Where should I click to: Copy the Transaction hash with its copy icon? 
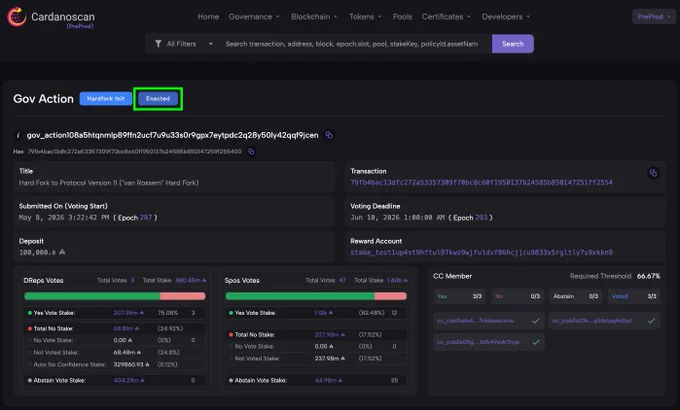click(653, 173)
